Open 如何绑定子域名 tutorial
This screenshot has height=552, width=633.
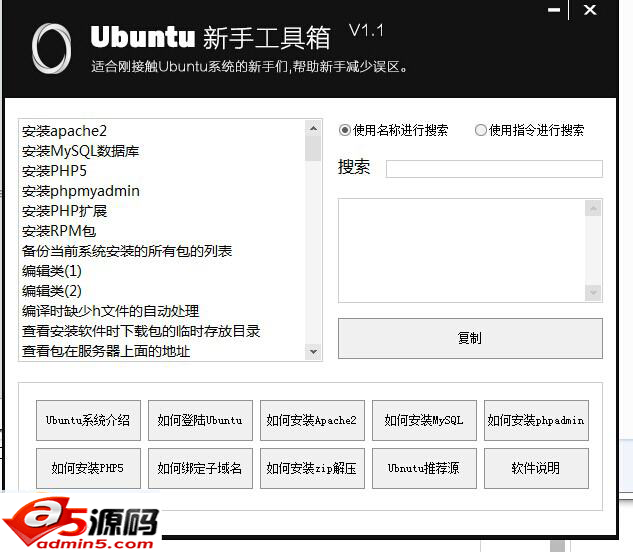[x=200, y=468]
